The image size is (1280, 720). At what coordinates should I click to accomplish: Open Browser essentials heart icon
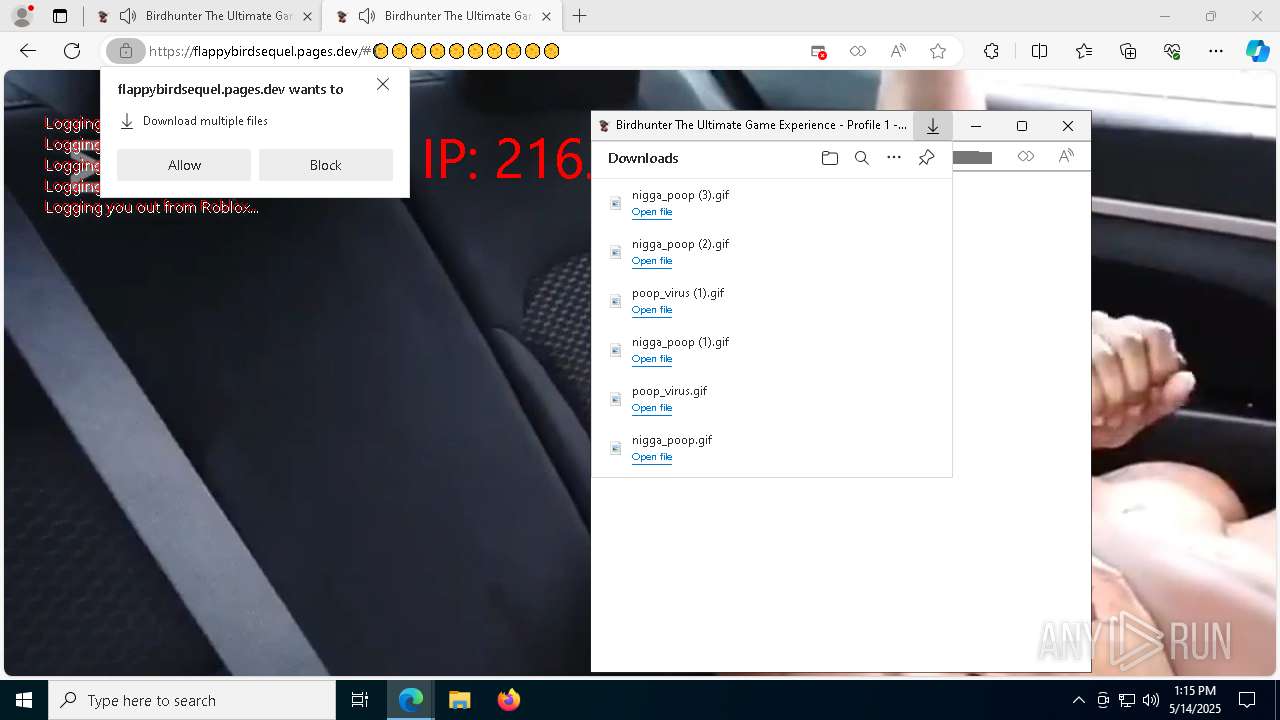coord(1172,52)
